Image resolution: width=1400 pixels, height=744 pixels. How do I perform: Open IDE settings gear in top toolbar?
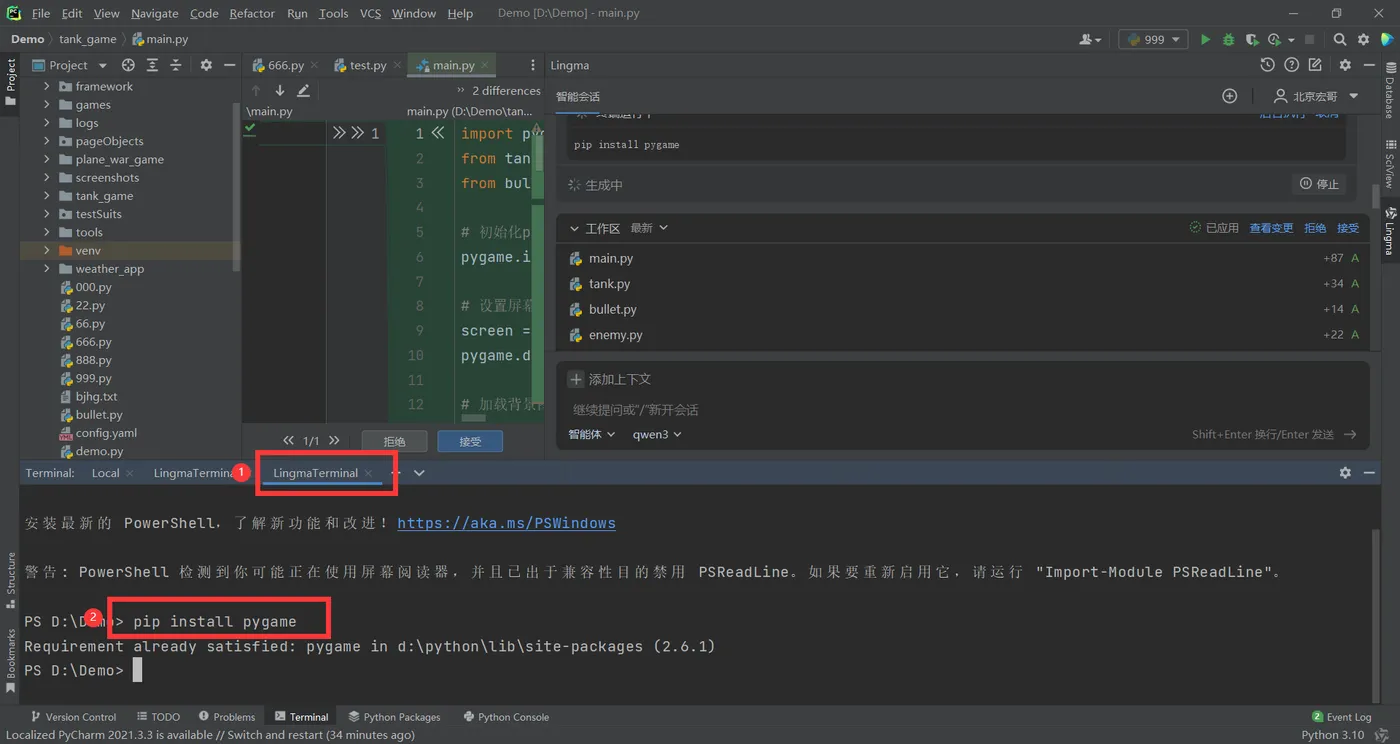(1363, 39)
